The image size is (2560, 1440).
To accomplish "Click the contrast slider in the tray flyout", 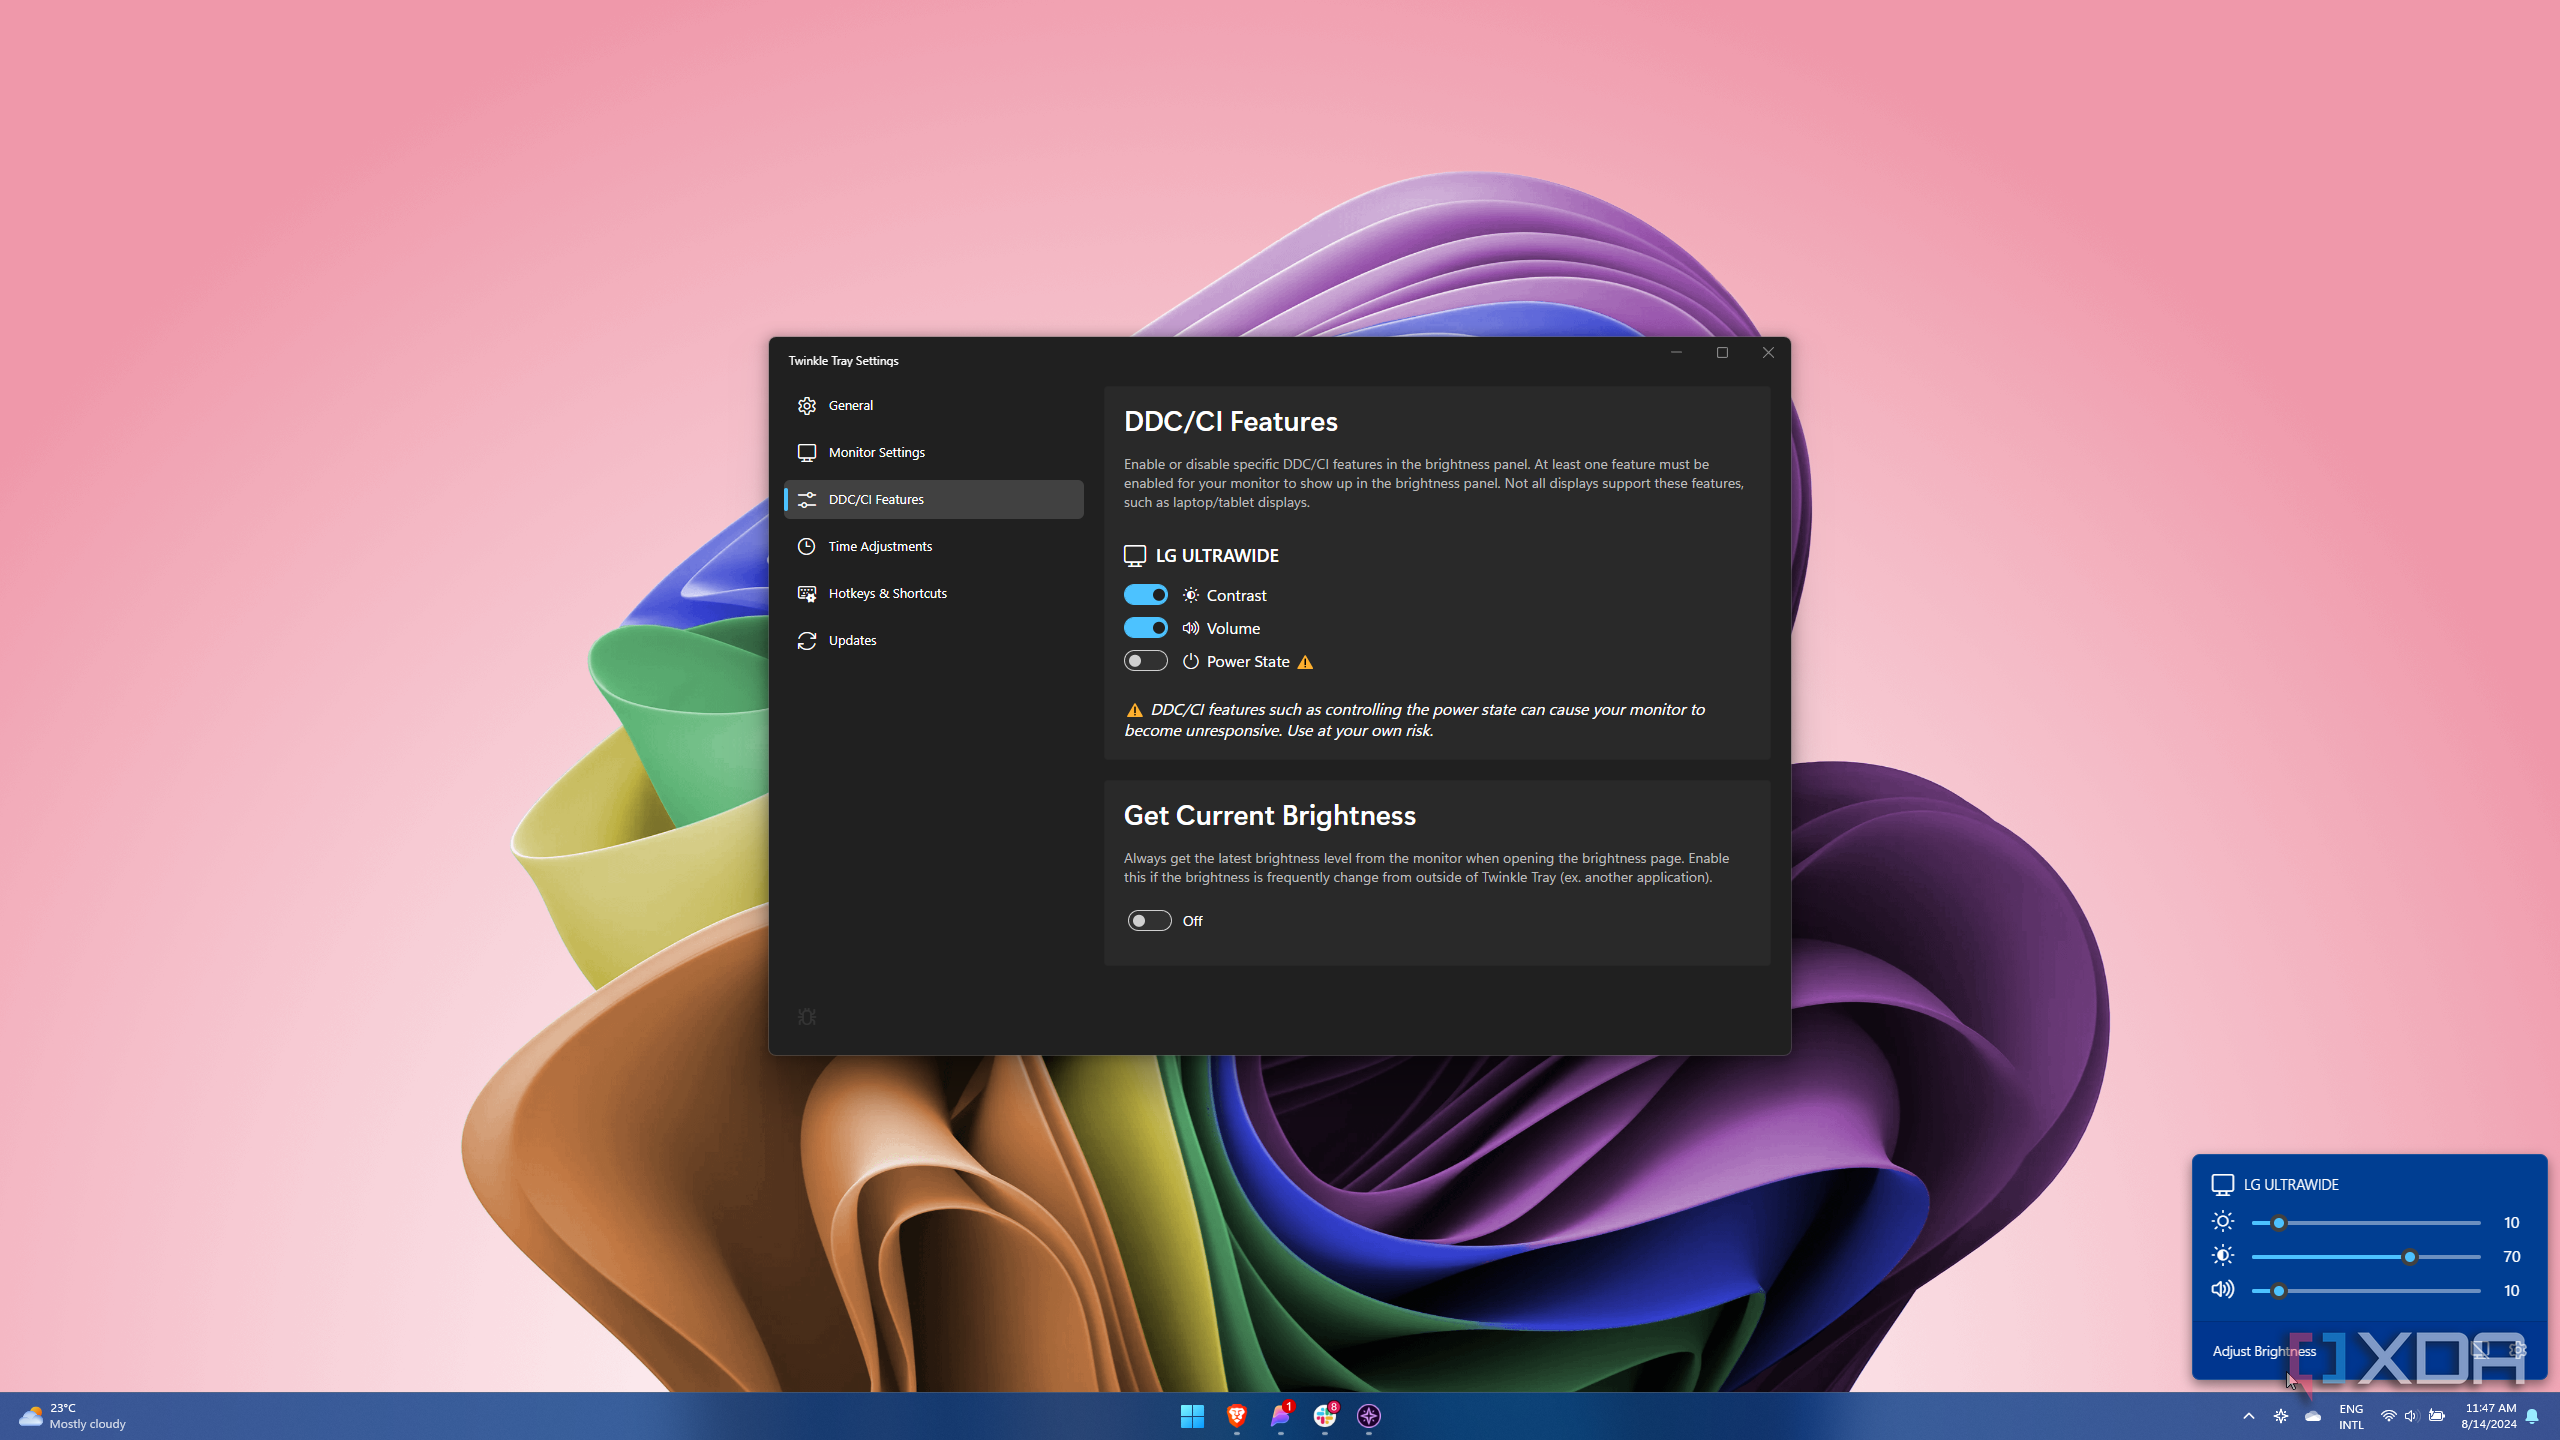I will (x=2366, y=1257).
